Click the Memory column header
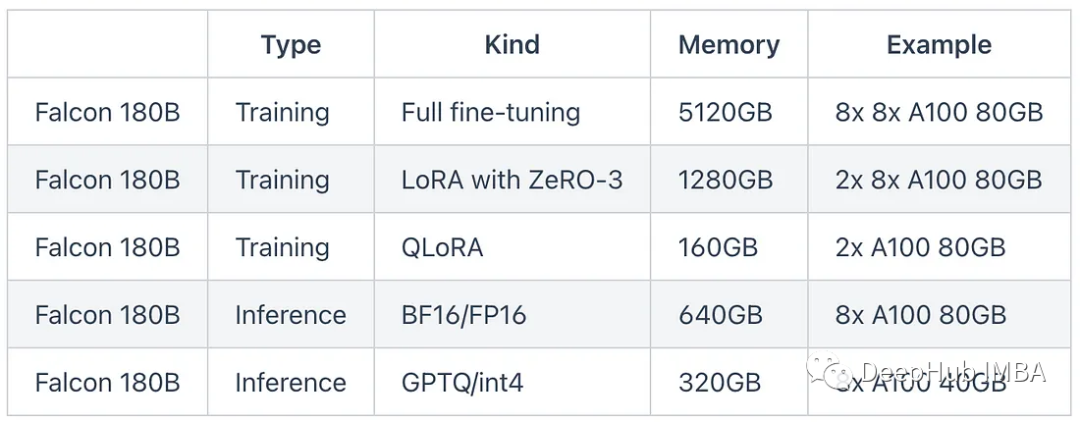This screenshot has height=422, width=1080. 729,45
